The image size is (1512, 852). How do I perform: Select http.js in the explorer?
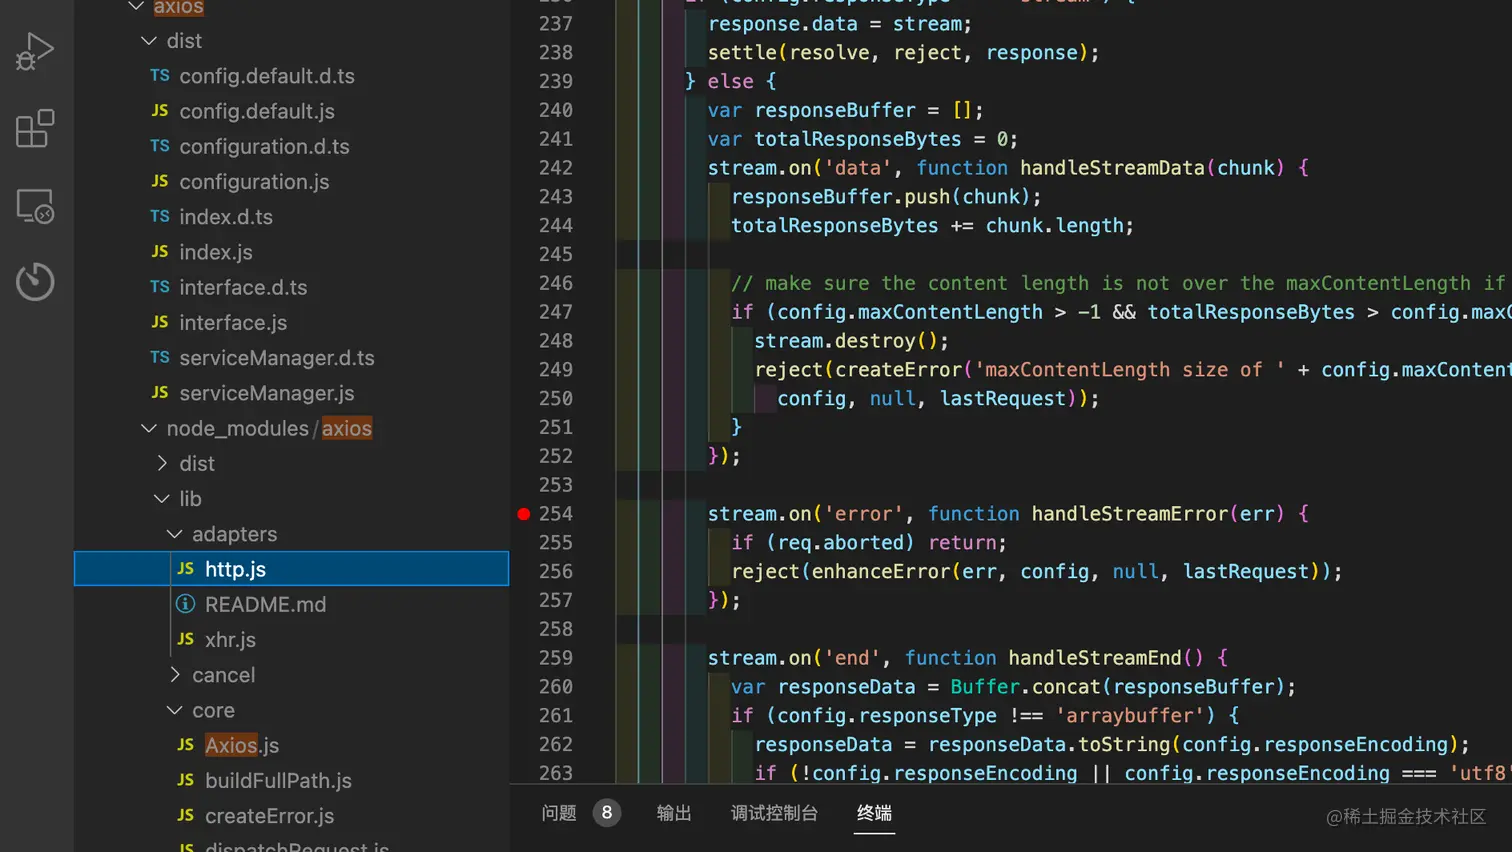[x=291, y=569]
